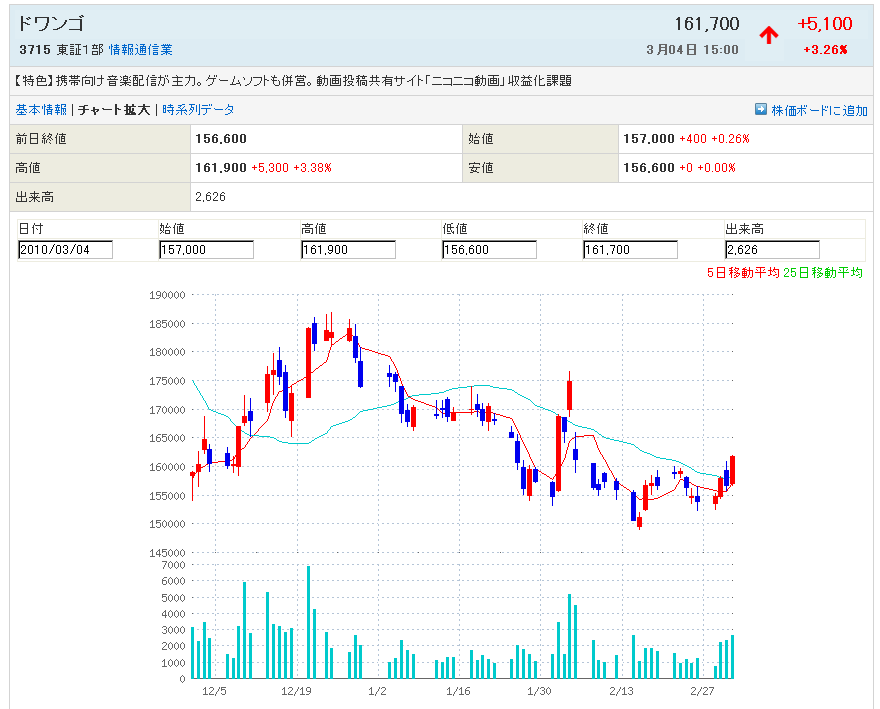
Task: Click the tall red candlestick reaching 176000 after 1/30
Action: pos(570,395)
